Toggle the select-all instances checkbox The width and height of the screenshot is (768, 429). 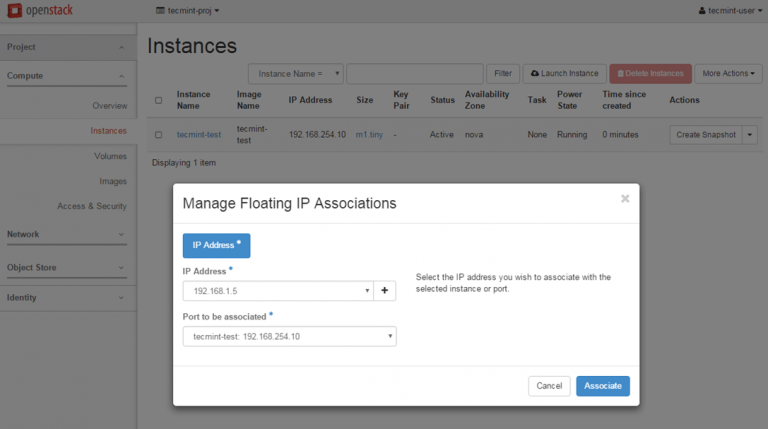158,100
